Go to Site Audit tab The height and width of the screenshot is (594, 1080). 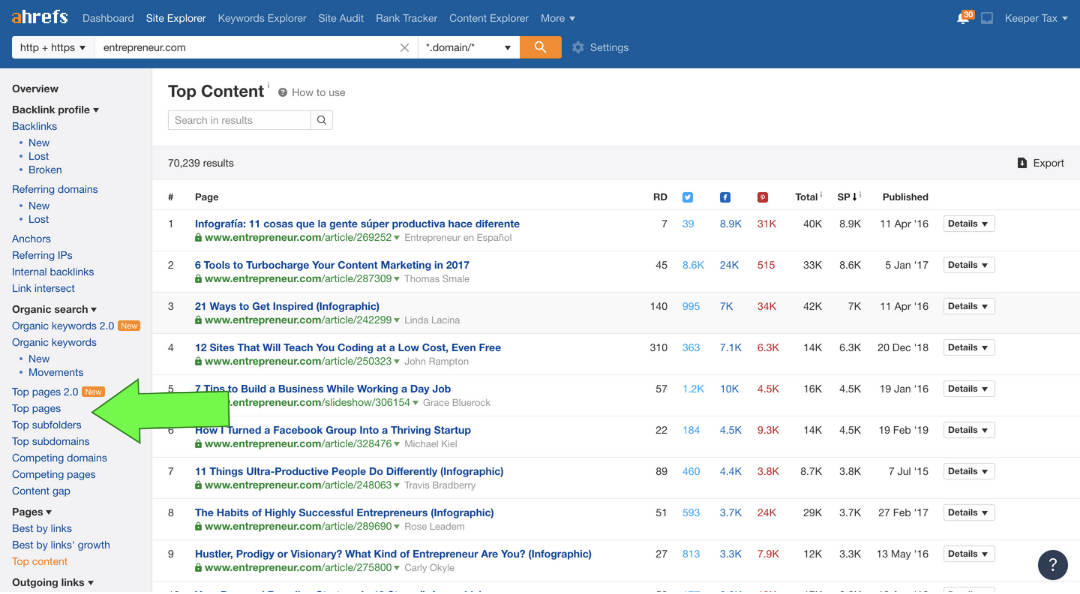point(341,18)
